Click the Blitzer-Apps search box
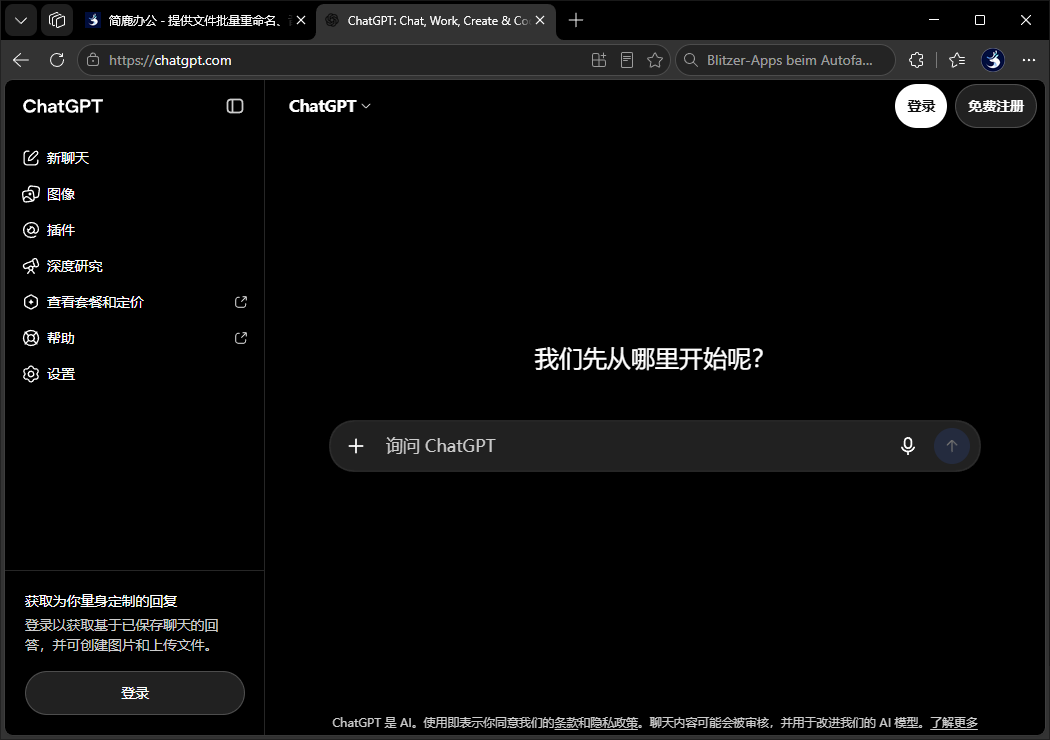 click(x=785, y=60)
